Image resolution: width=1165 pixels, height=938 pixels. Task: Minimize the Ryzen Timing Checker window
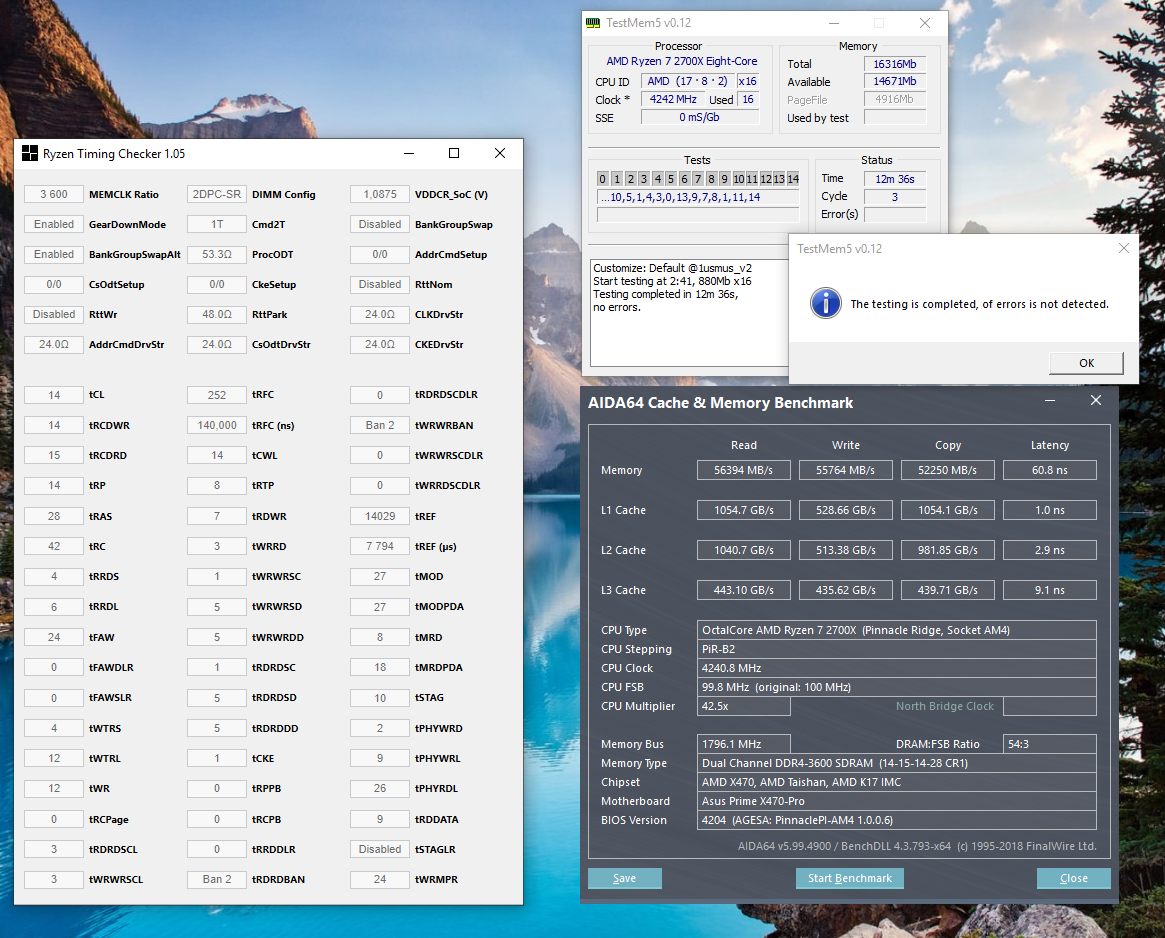click(x=409, y=153)
